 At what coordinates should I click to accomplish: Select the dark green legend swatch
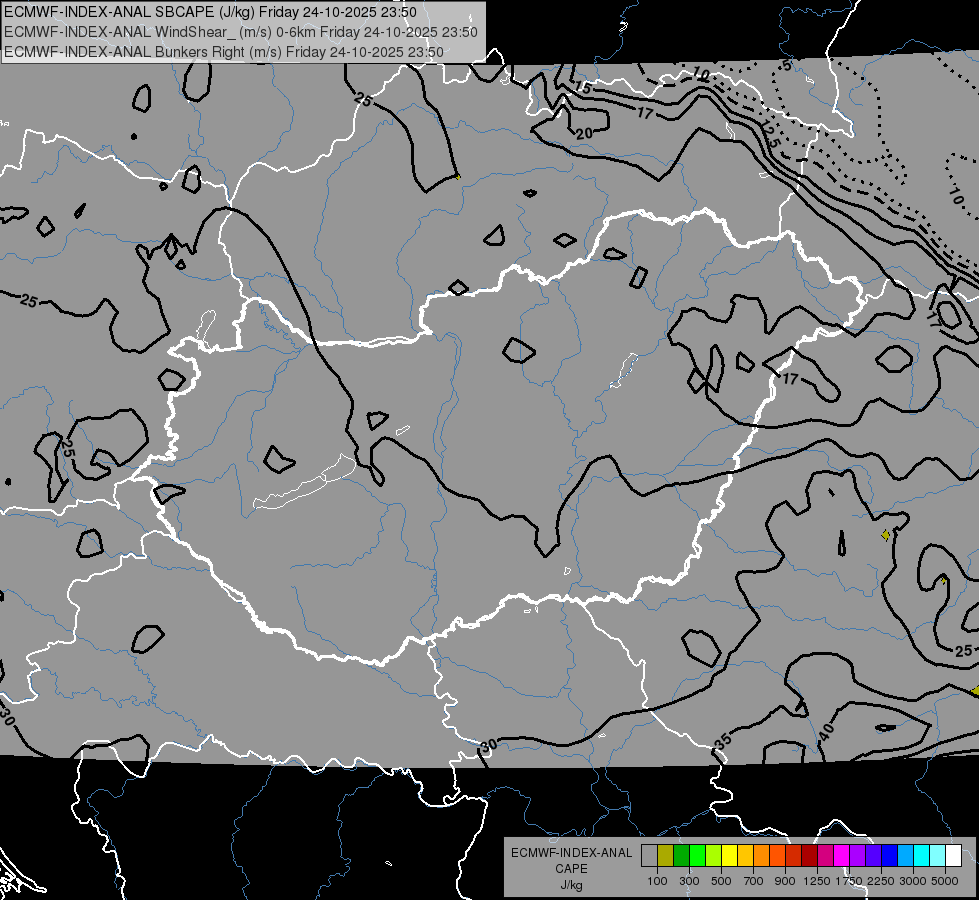tap(681, 856)
